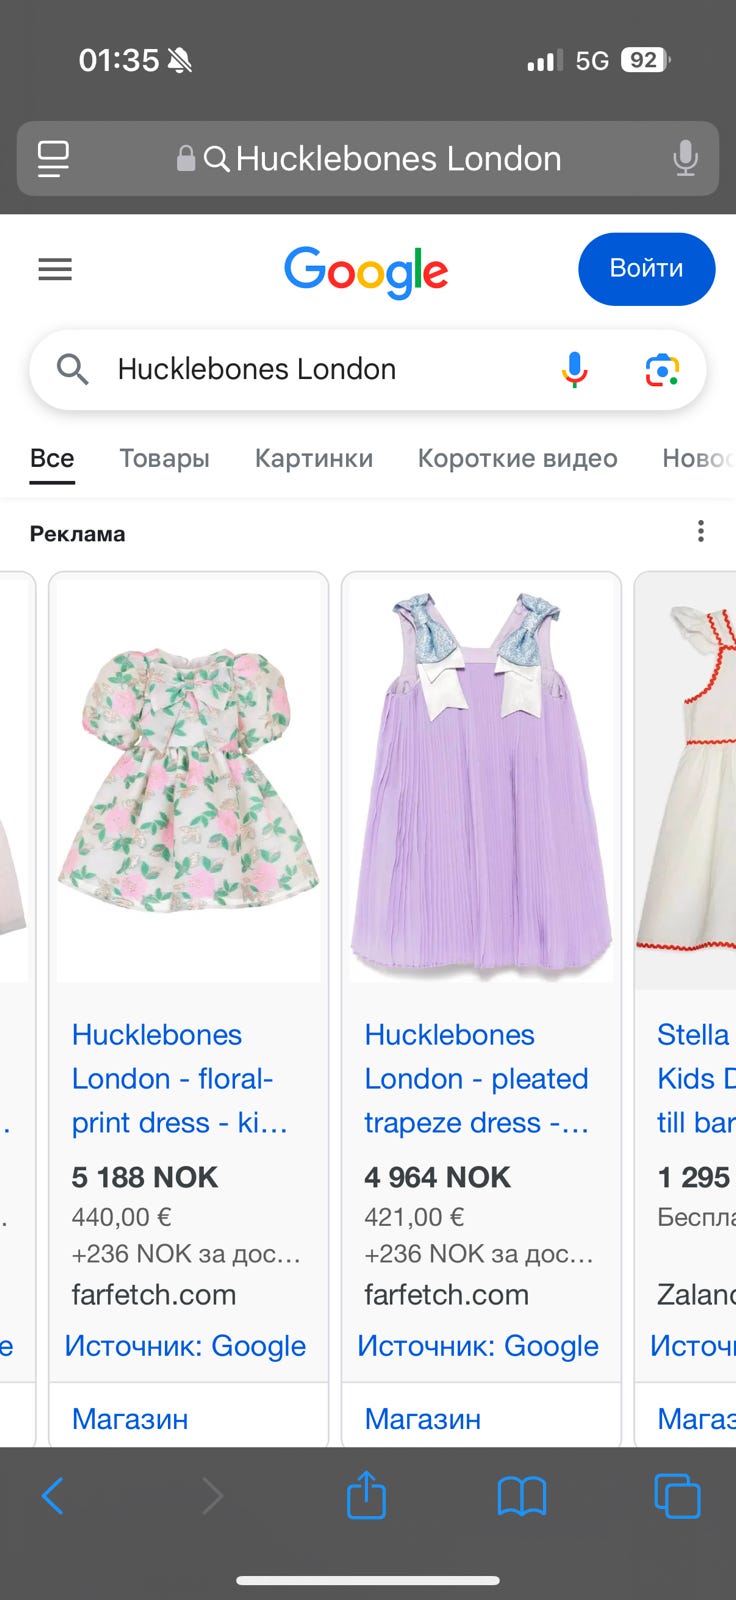Image resolution: width=736 pixels, height=1600 pixels.
Task: Tap the Safari address bar microphone
Action: click(685, 158)
